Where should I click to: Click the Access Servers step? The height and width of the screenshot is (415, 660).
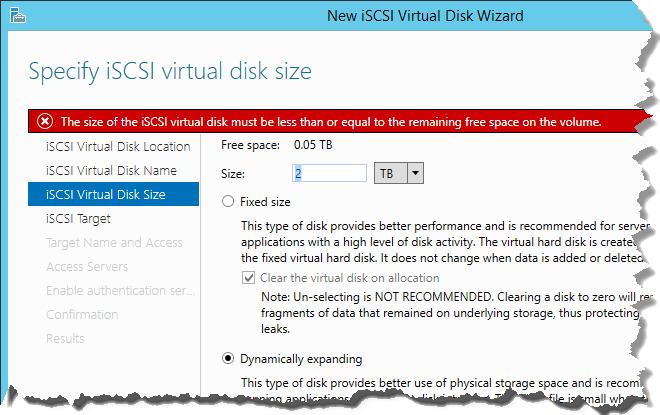[x=87, y=266]
